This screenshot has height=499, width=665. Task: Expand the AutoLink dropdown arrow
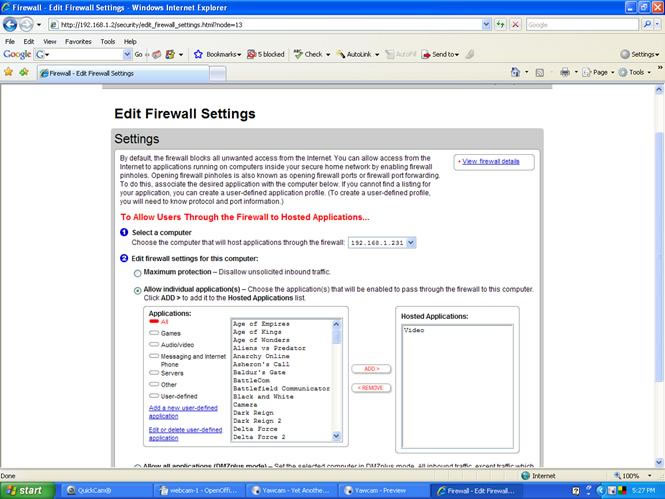(377, 55)
